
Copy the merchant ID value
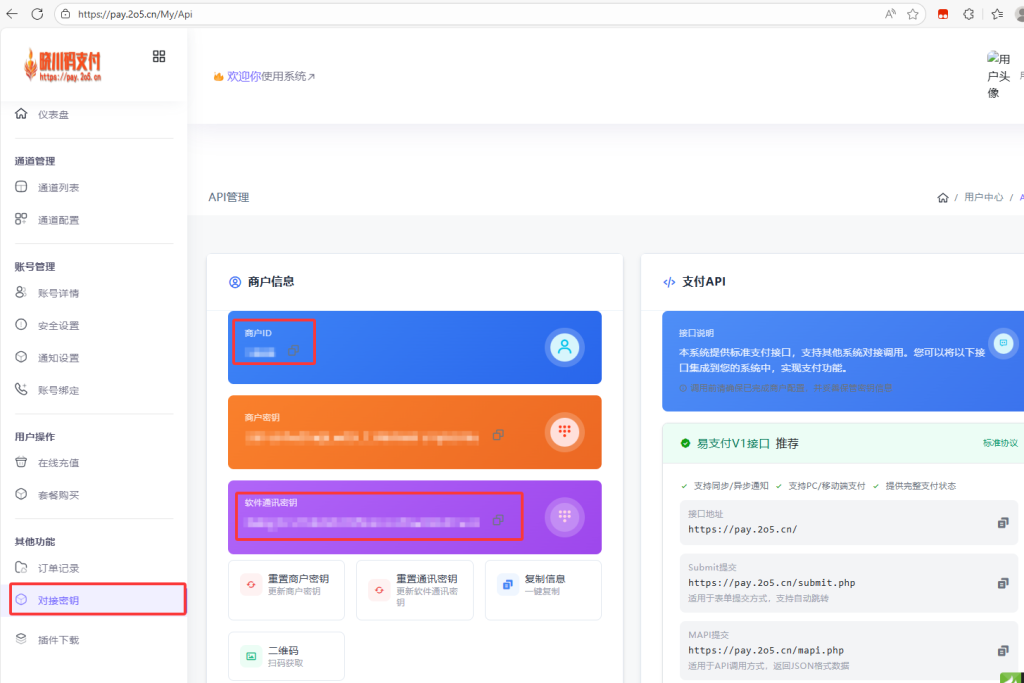[294, 351]
